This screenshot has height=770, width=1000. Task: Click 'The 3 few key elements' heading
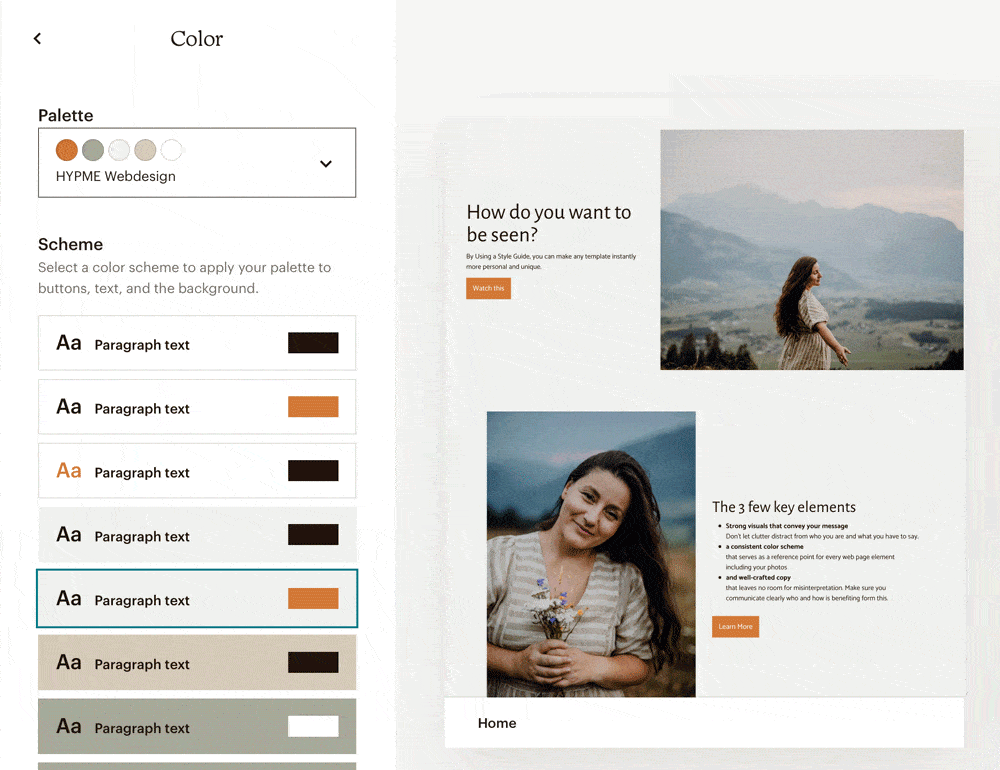point(784,507)
